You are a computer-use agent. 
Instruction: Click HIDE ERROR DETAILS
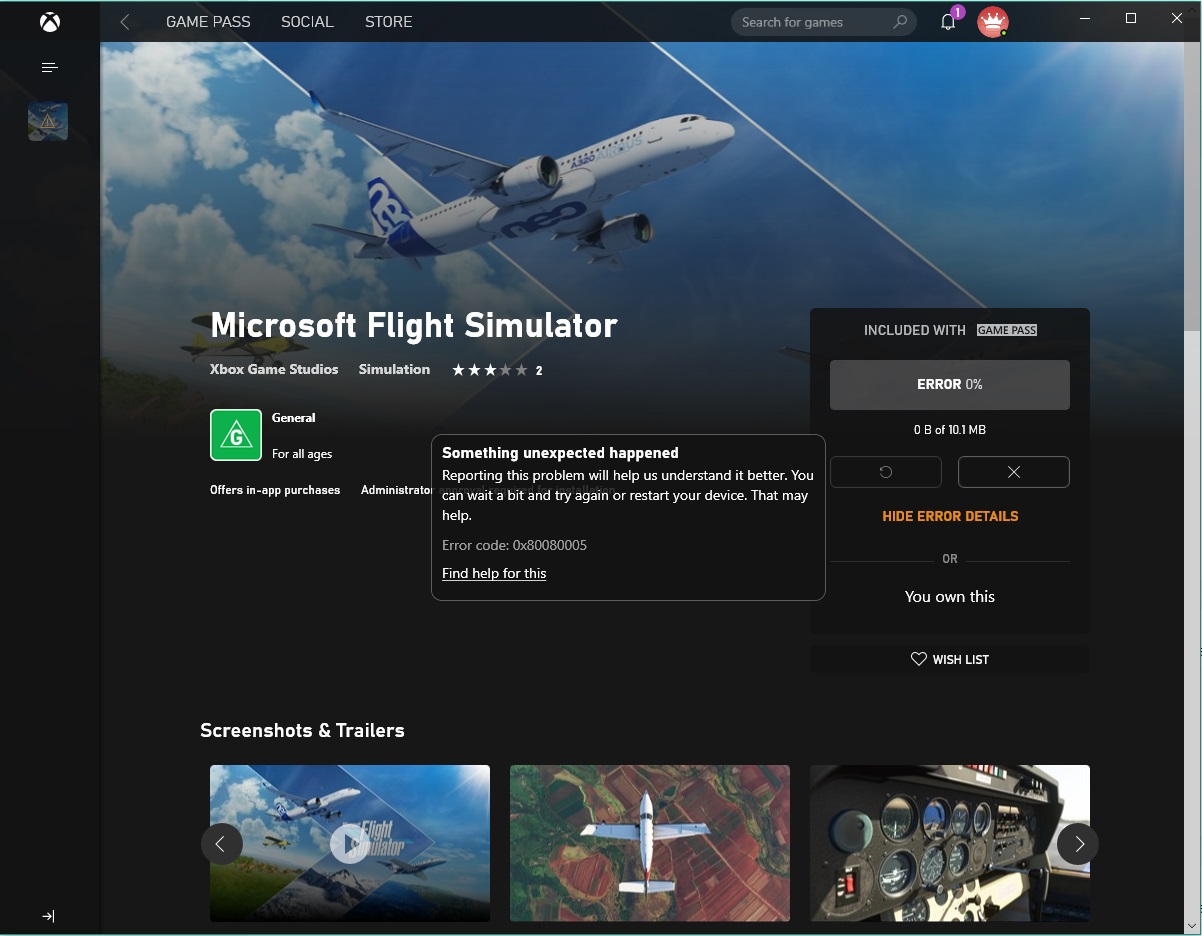pyautogui.click(x=950, y=516)
